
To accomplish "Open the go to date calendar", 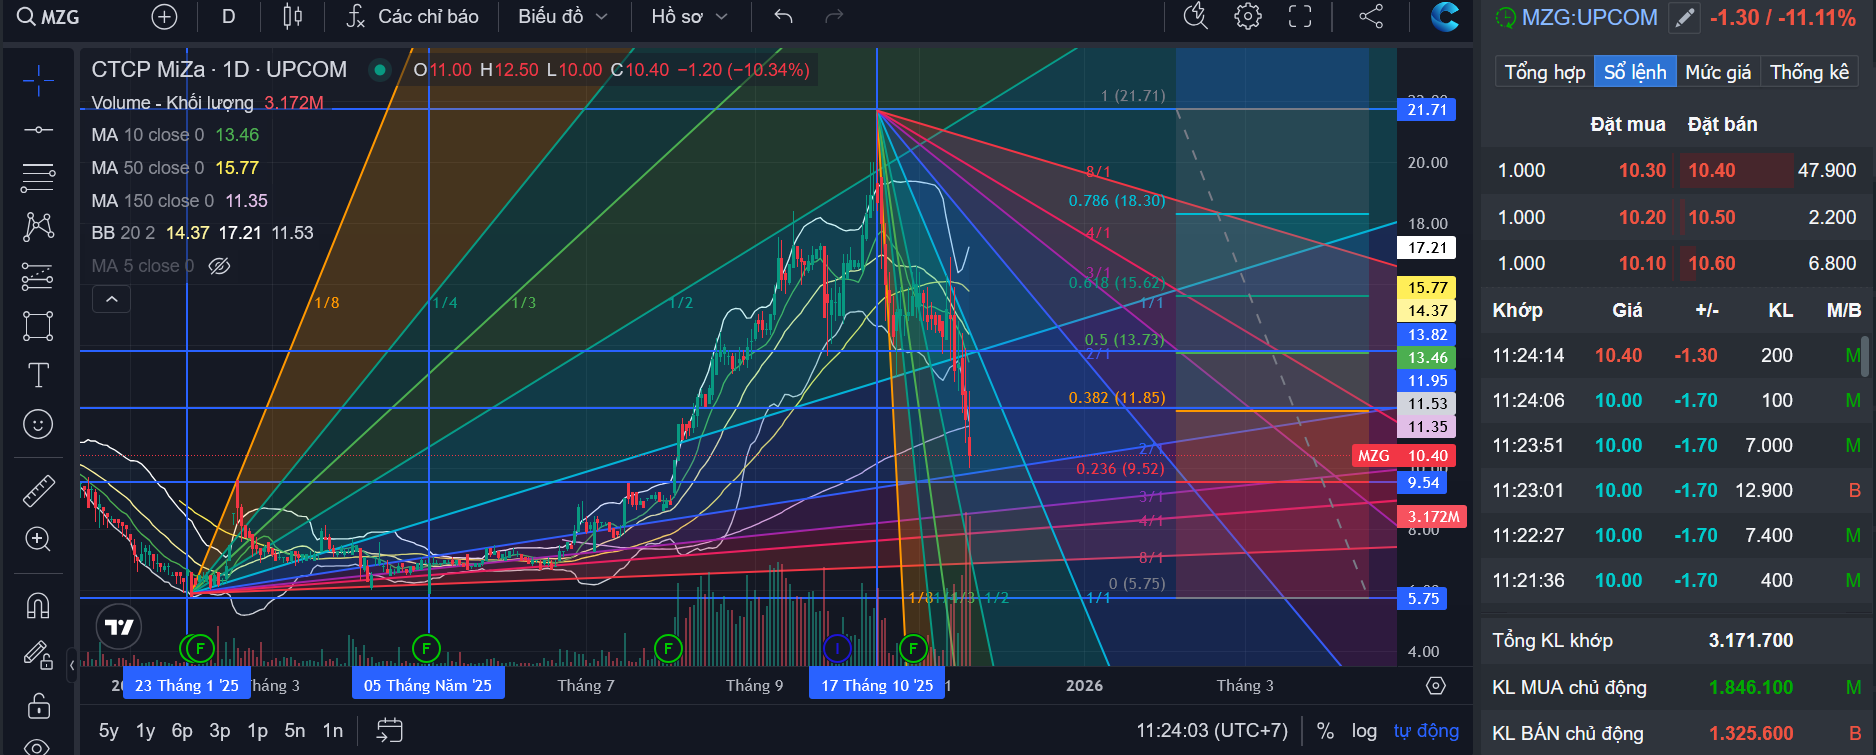I will (x=389, y=731).
